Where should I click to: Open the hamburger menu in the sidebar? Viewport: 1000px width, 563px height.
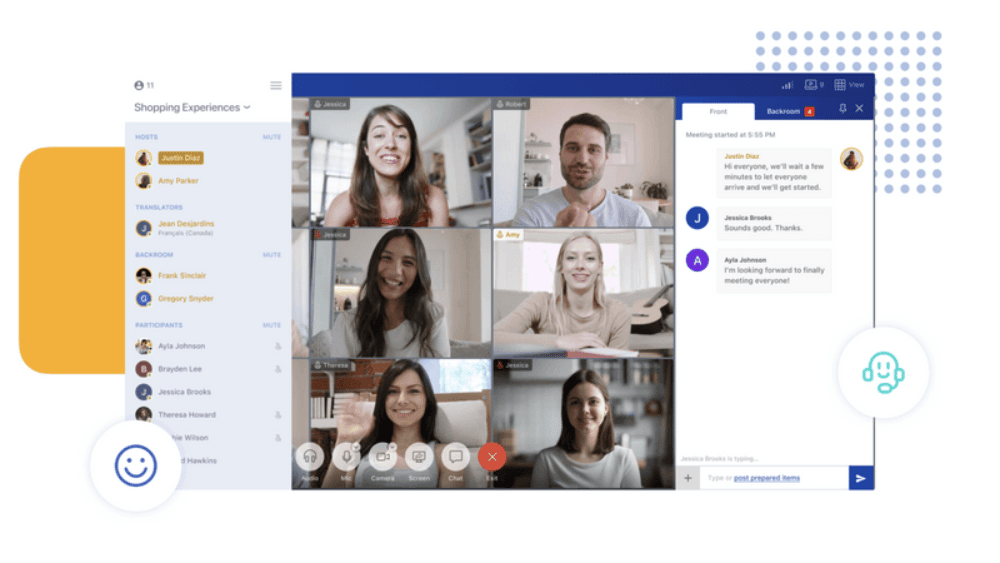(276, 85)
